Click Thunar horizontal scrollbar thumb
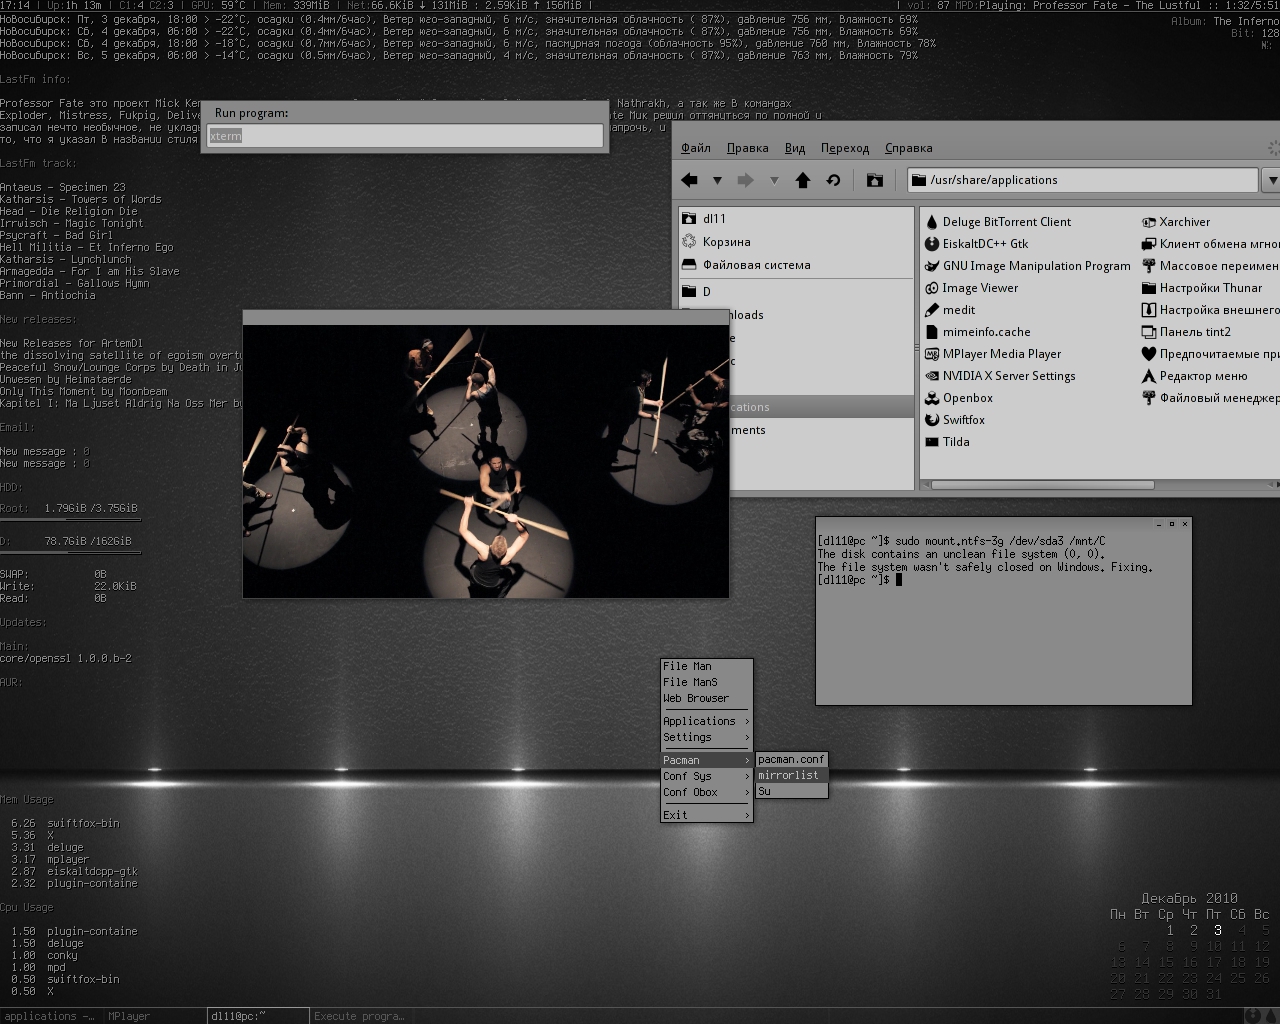 coord(1043,485)
